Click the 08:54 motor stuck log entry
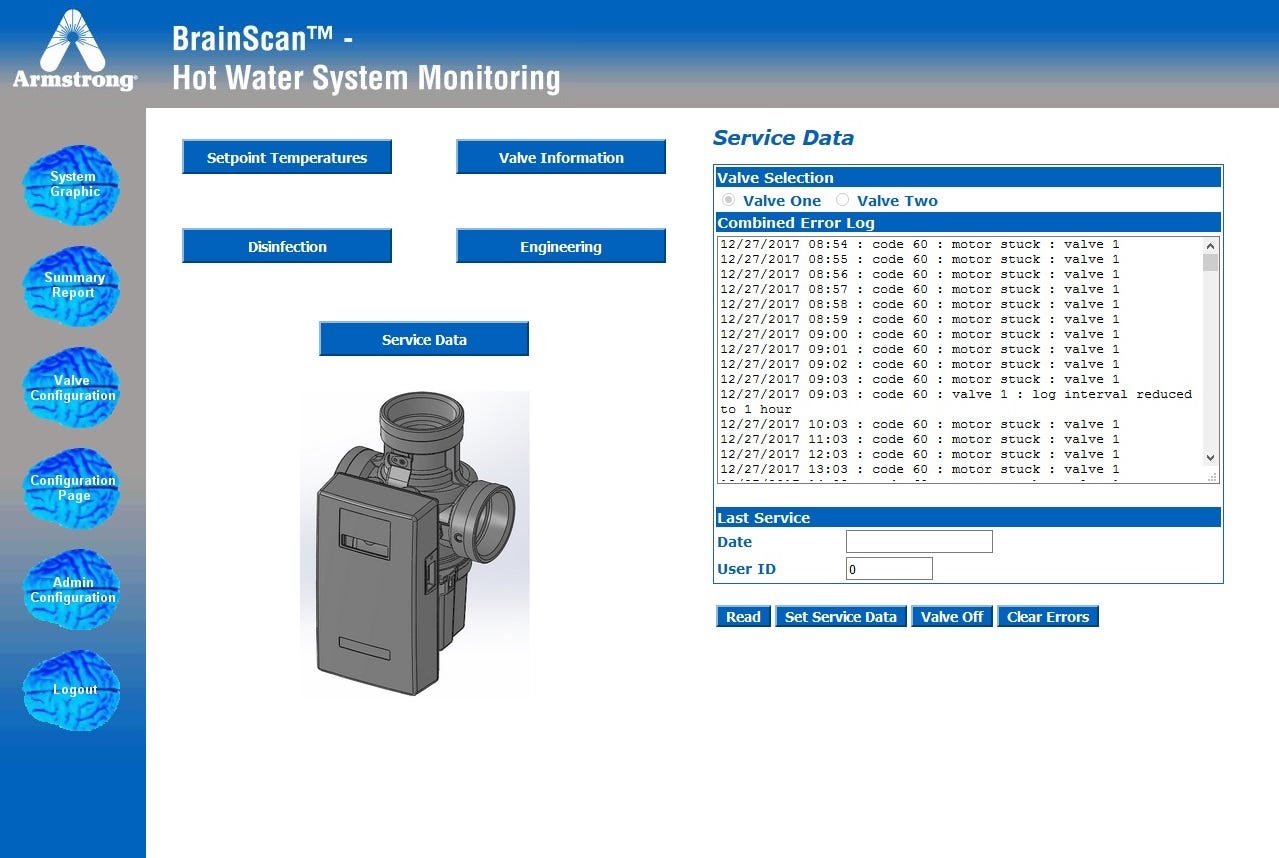This screenshot has height=858, width=1279. click(919, 244)
